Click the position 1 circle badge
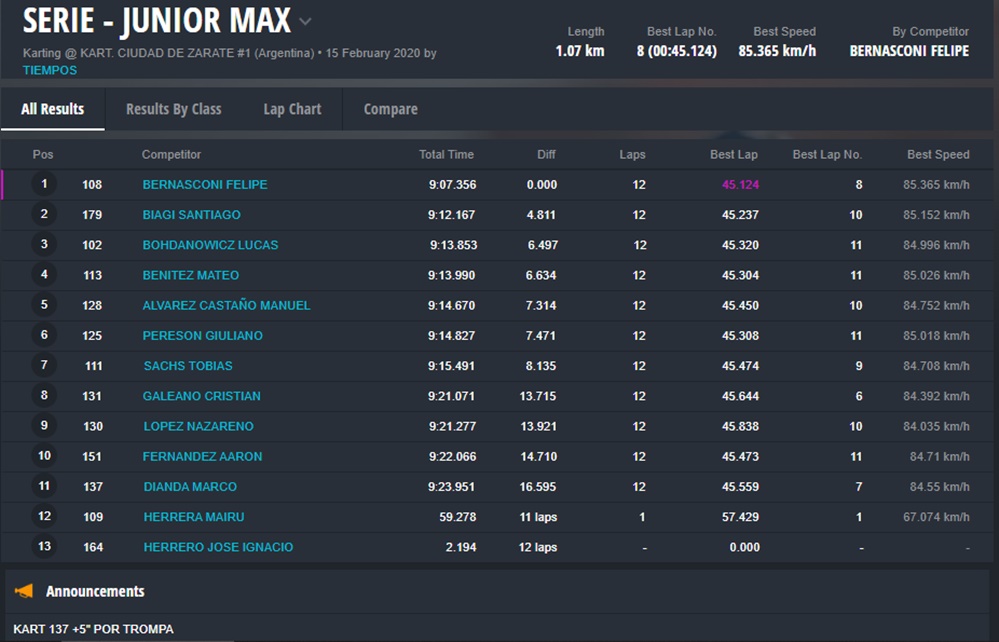 tap(44, 184)
